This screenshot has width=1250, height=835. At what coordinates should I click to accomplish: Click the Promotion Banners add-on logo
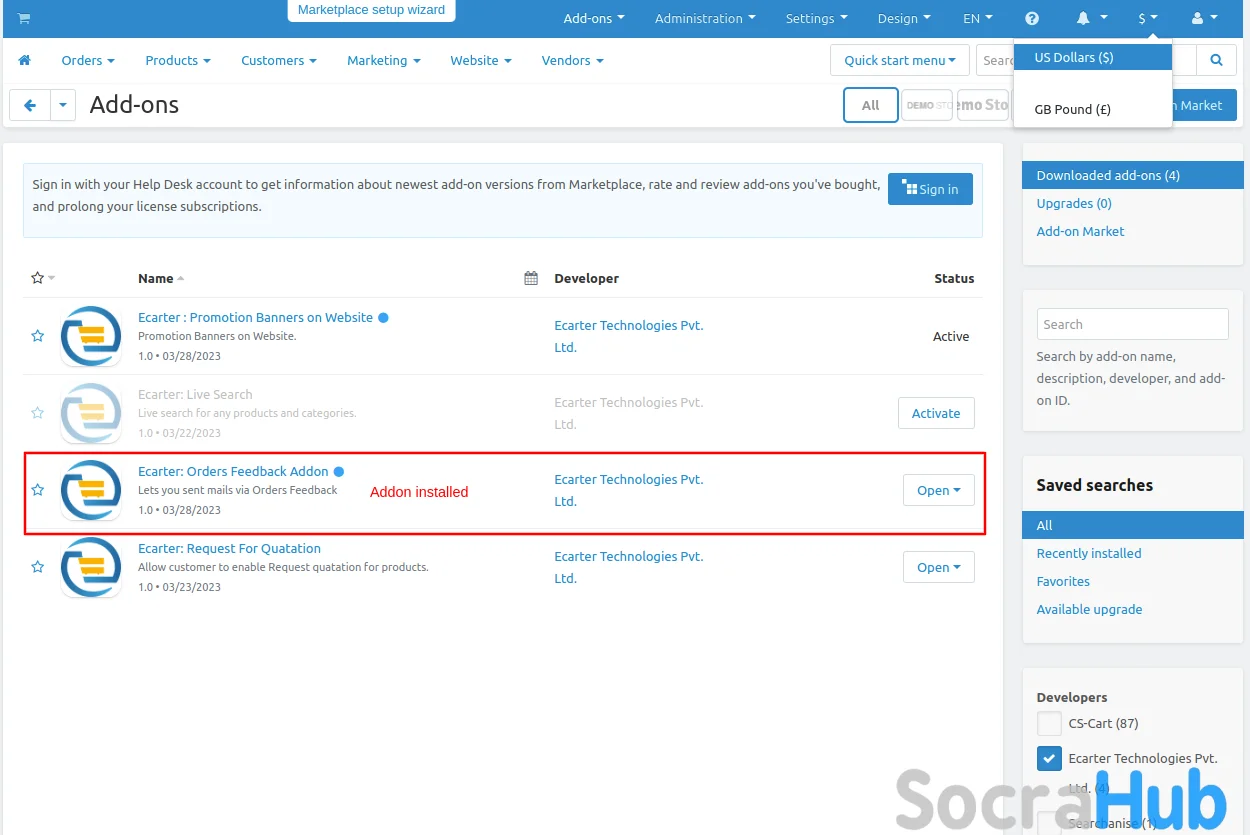91,336
